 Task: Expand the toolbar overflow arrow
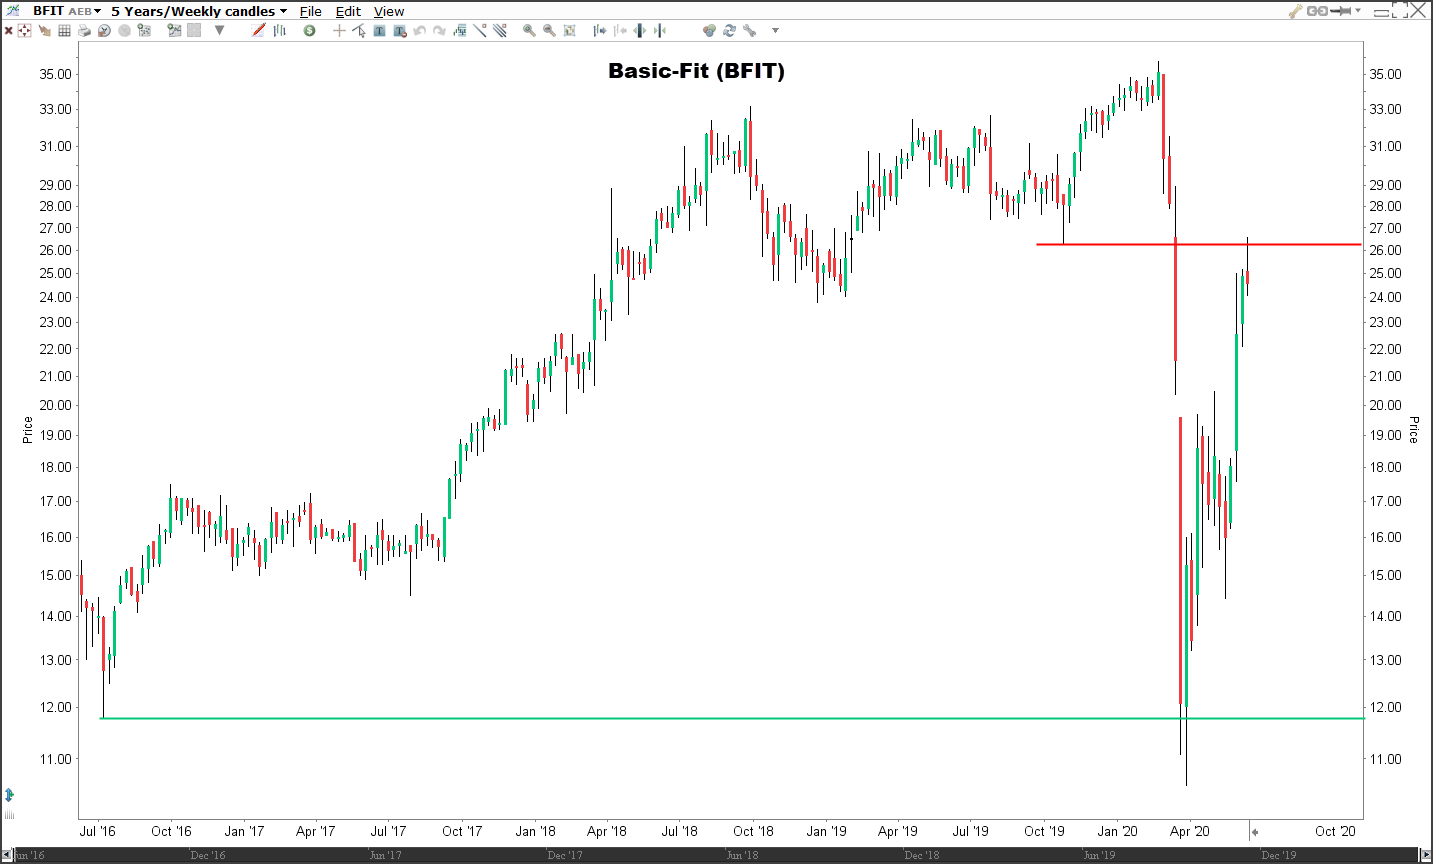(x=775, y=30)
